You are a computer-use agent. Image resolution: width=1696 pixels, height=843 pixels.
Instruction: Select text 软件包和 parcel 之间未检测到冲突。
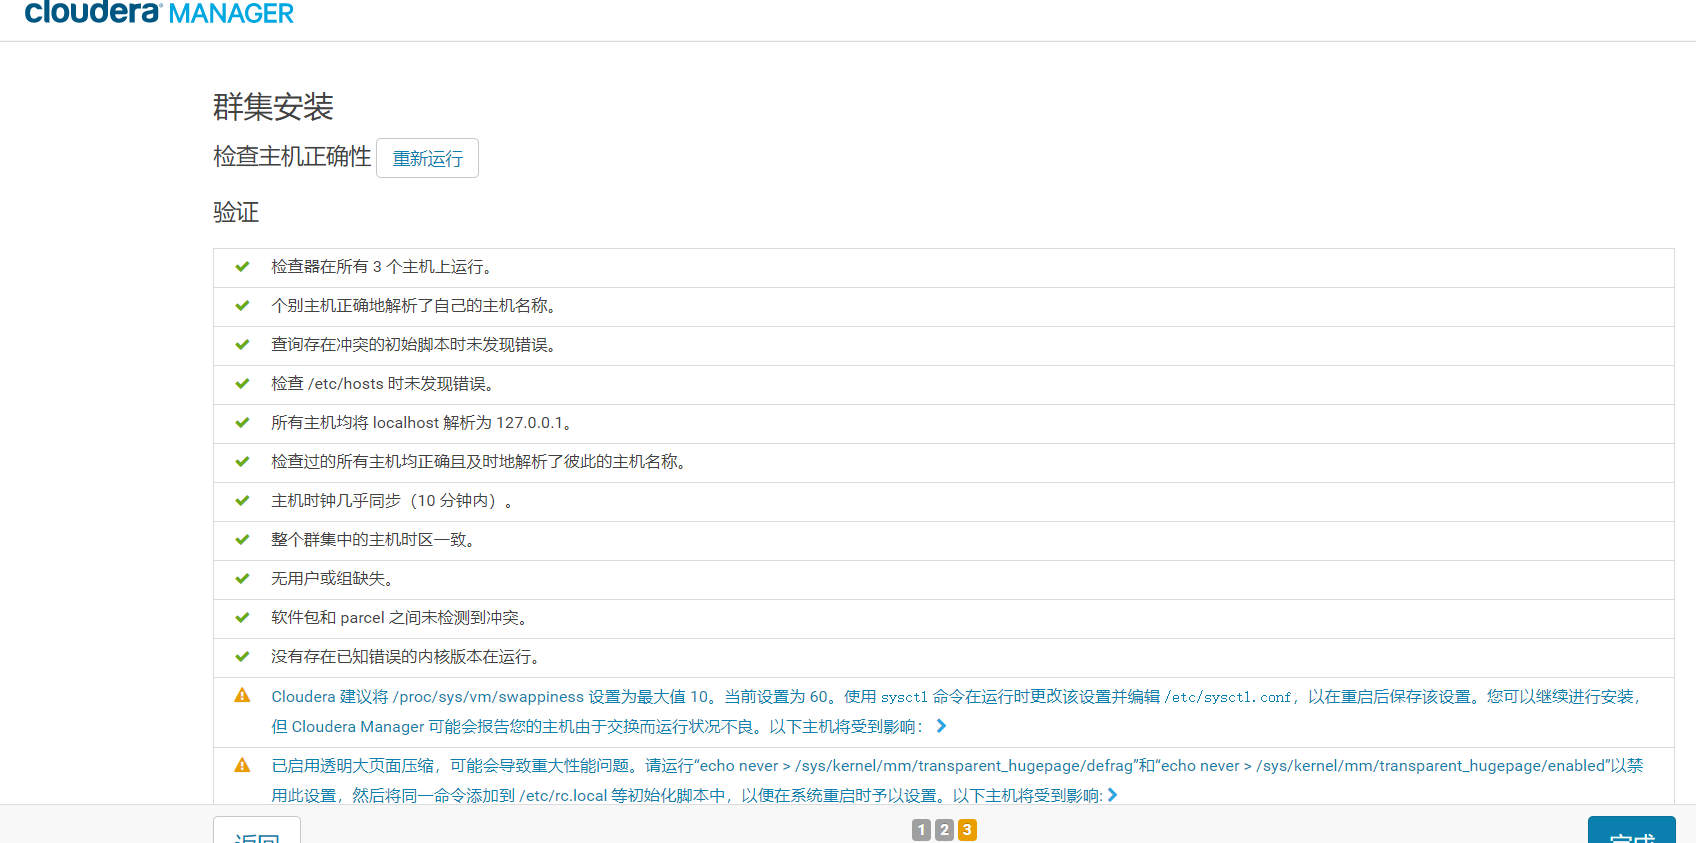(399, 618)
